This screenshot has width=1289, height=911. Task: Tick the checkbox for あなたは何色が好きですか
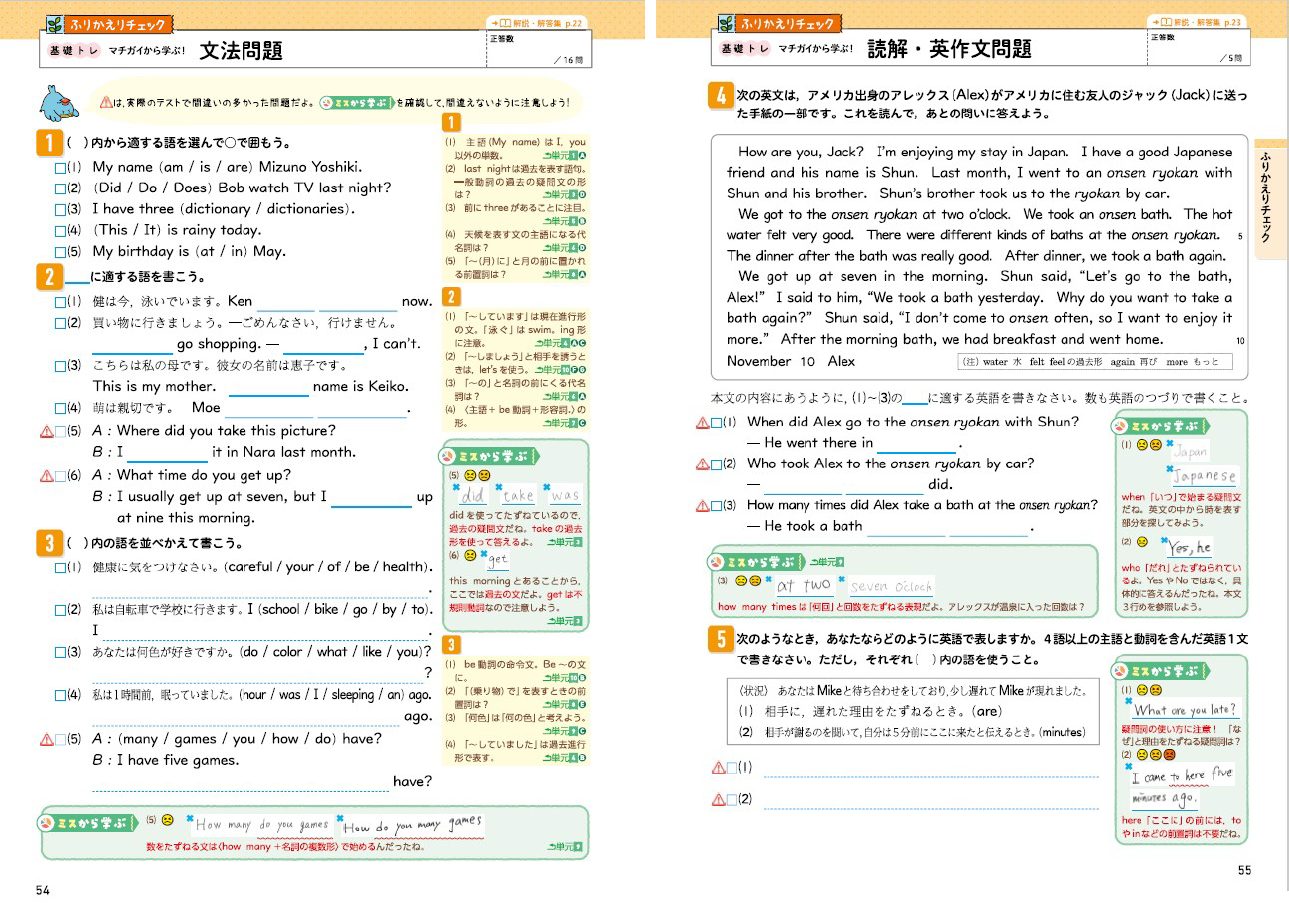click(59, 652)
